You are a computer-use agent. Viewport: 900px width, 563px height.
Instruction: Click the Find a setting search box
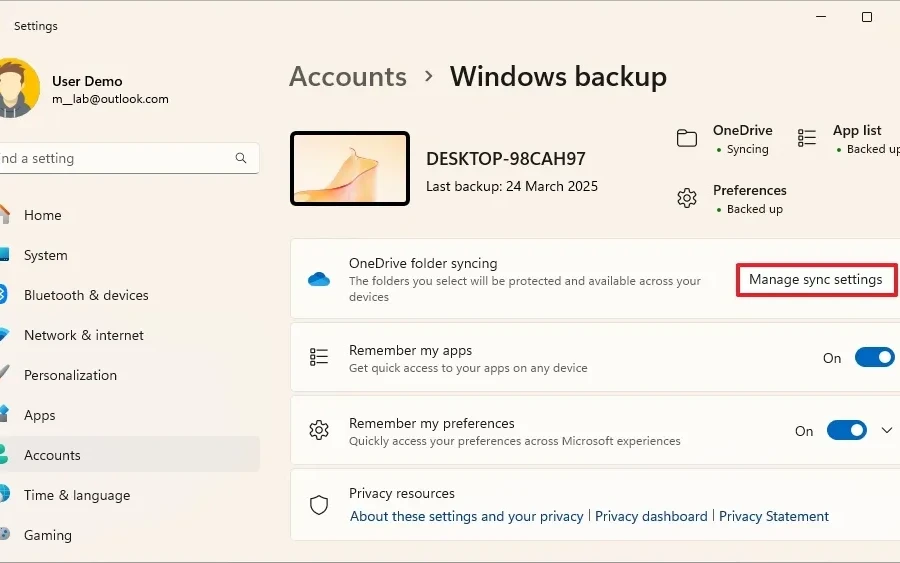130,158
